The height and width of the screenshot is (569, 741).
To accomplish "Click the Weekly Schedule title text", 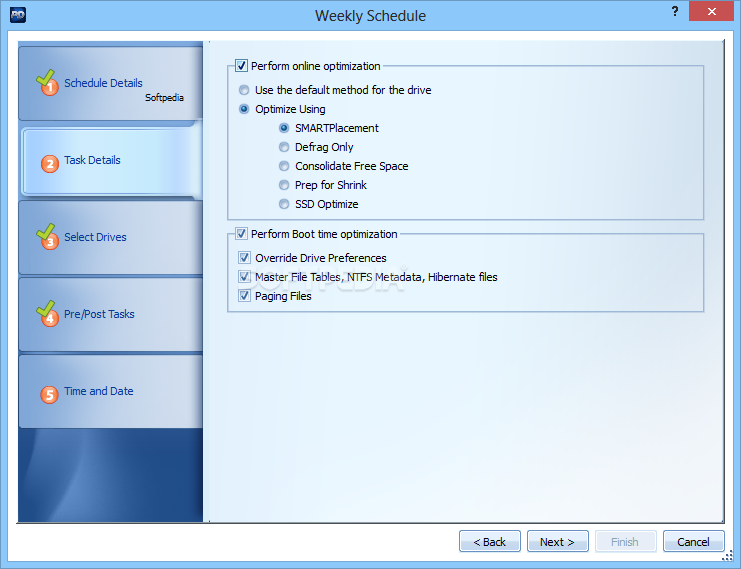I will (x=370, y=16).
